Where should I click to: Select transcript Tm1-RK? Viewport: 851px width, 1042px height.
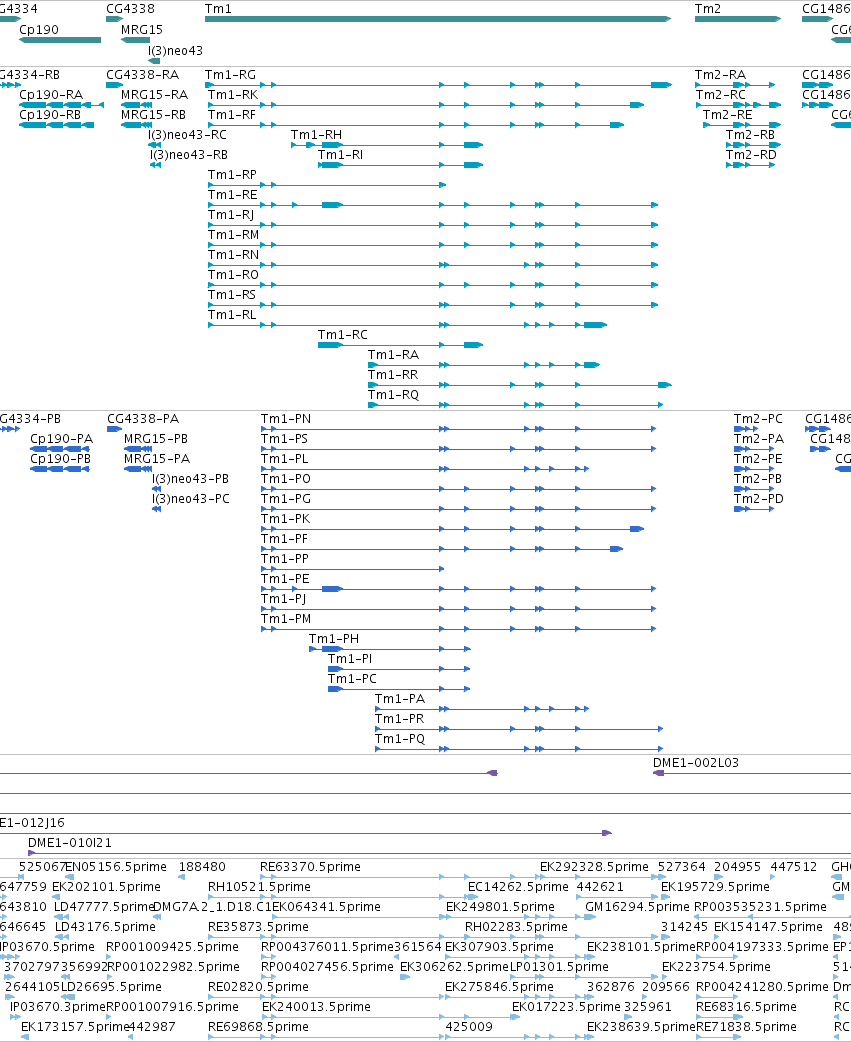426,105
